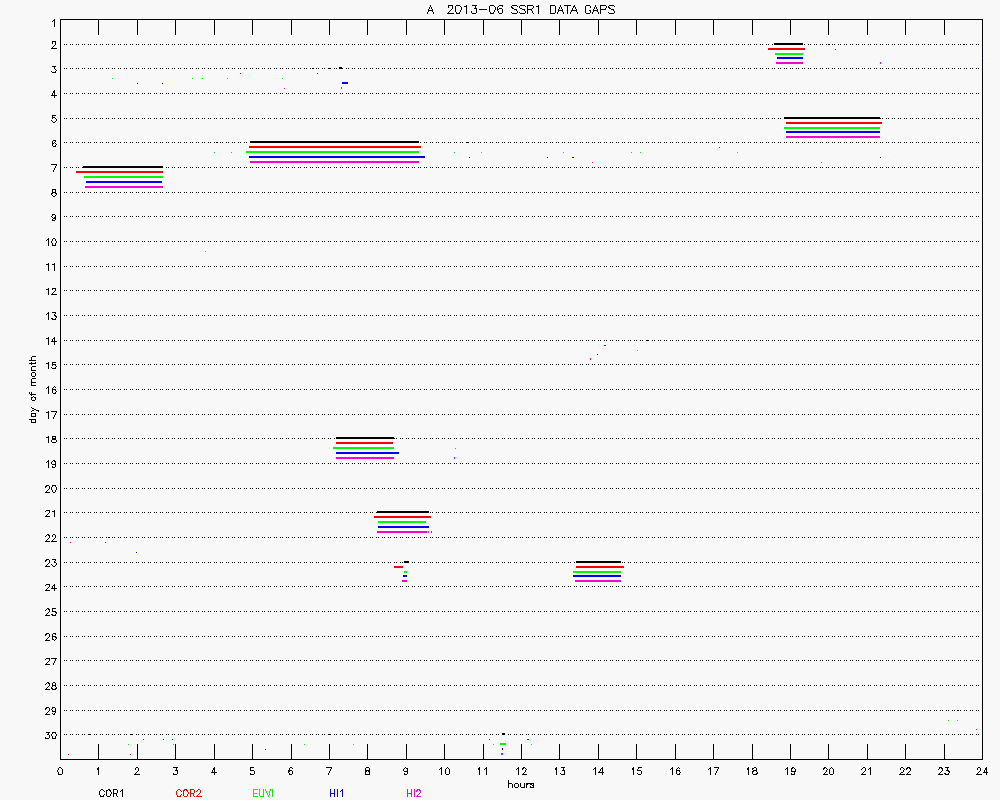Click the green EUVI legend label

pyautogui.click(x=264, y=793)
